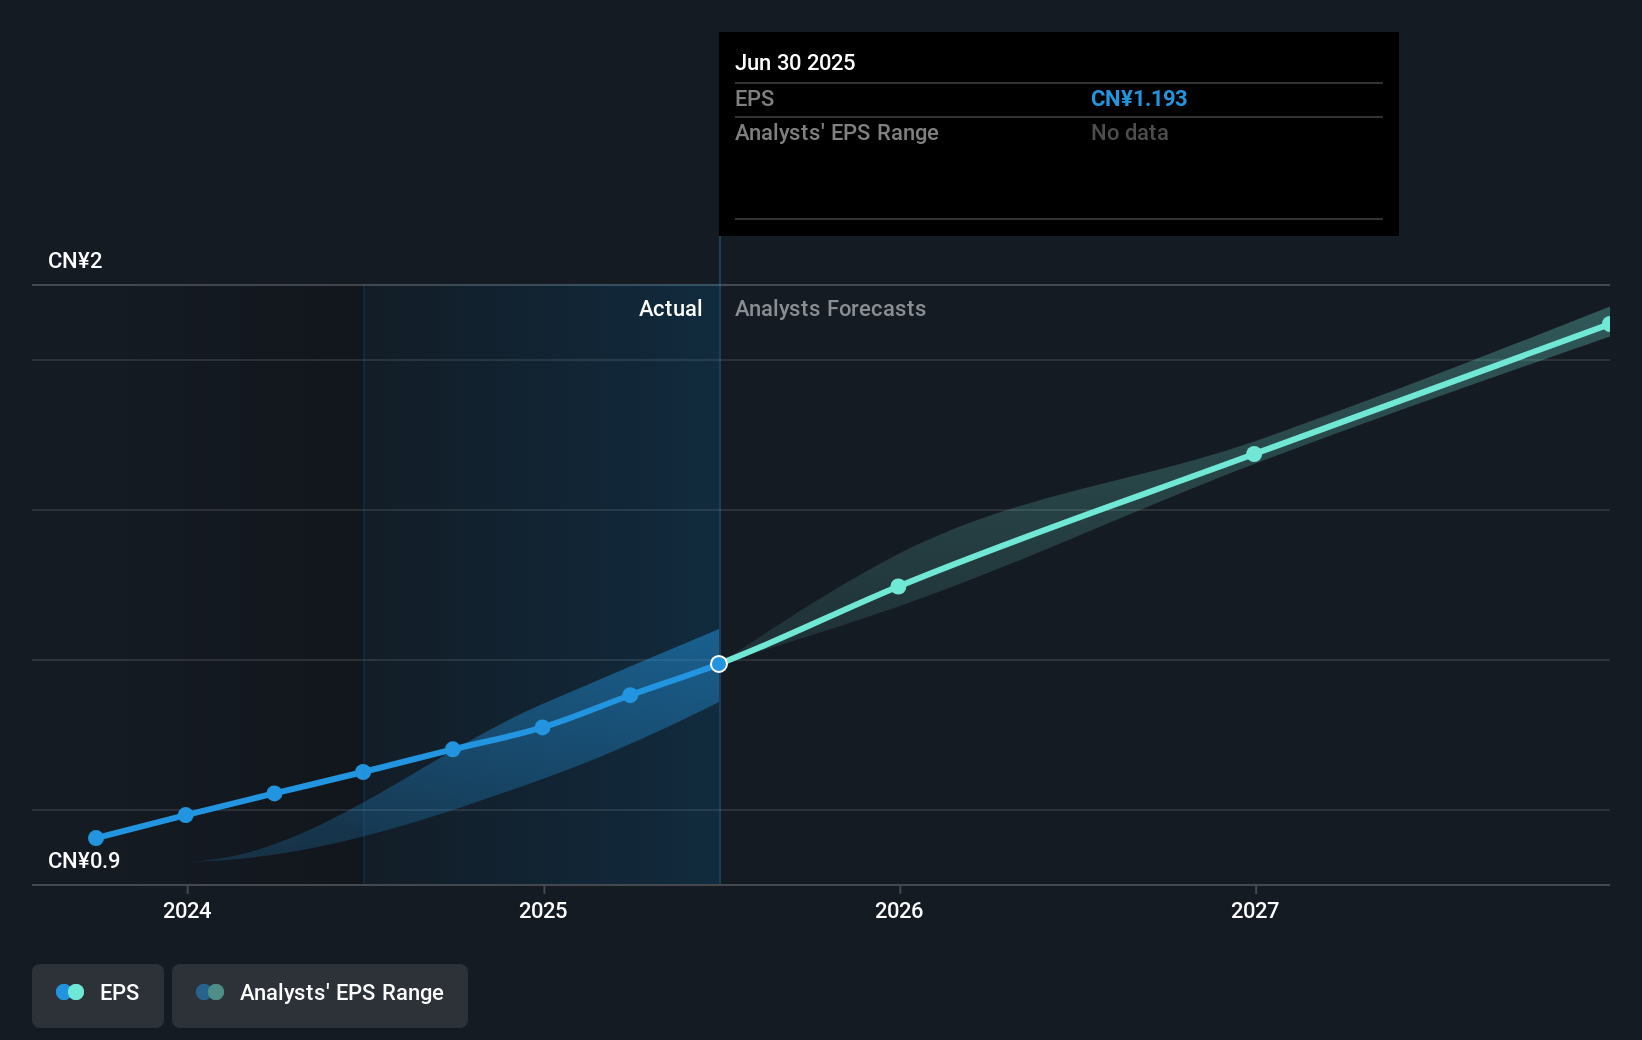Select the 2024 year label on the axis

click(x=186, y=910)
